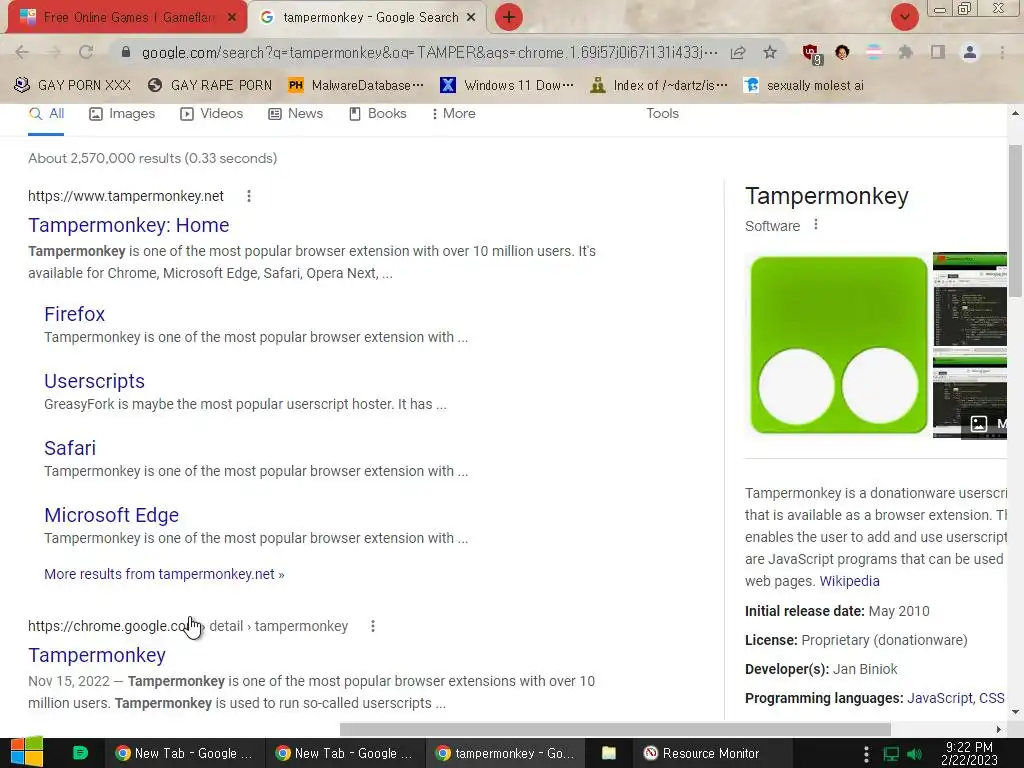The image size is (1024, 768).
Task: Click the more images icon on thumbnail
Action: click(978, 424)
